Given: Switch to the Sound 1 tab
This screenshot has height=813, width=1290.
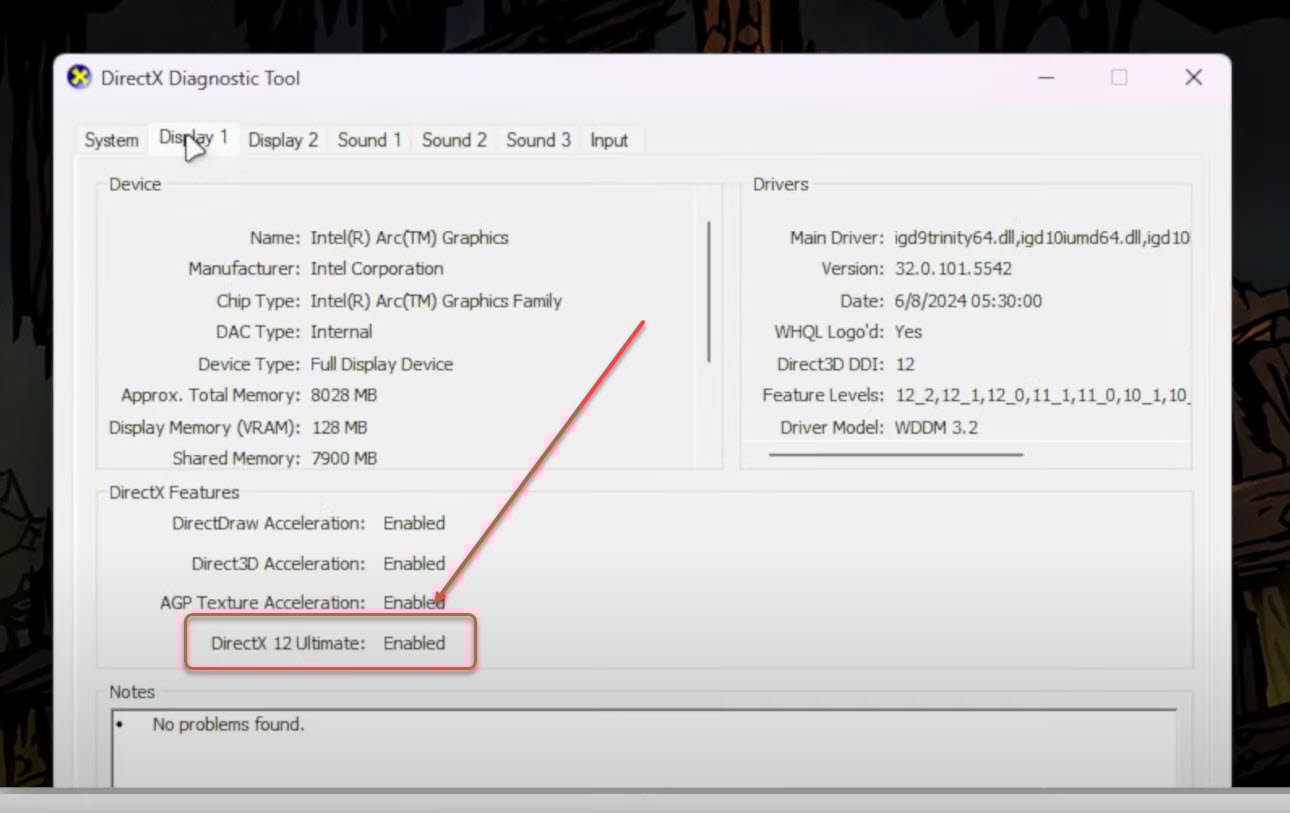Looking at the screenshot, I should [x=369, y=140].
